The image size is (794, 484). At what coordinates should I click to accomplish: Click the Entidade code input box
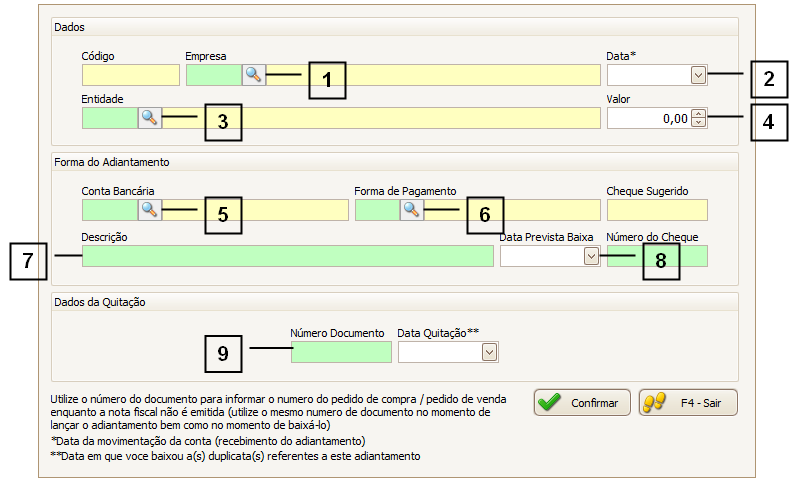109,118
